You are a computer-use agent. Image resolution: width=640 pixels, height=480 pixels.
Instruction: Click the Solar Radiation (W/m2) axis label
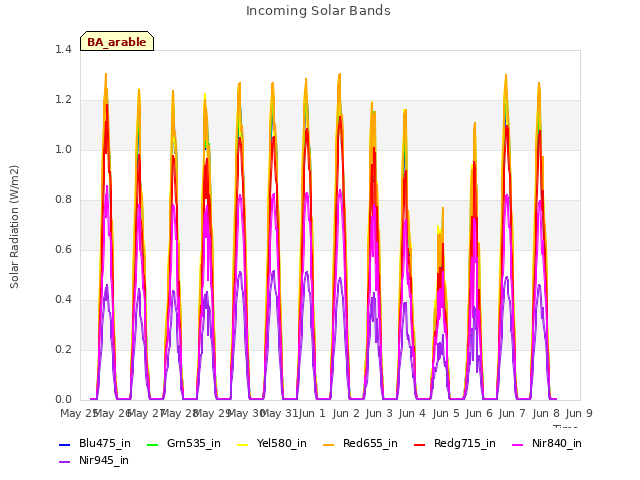[14, 227]
